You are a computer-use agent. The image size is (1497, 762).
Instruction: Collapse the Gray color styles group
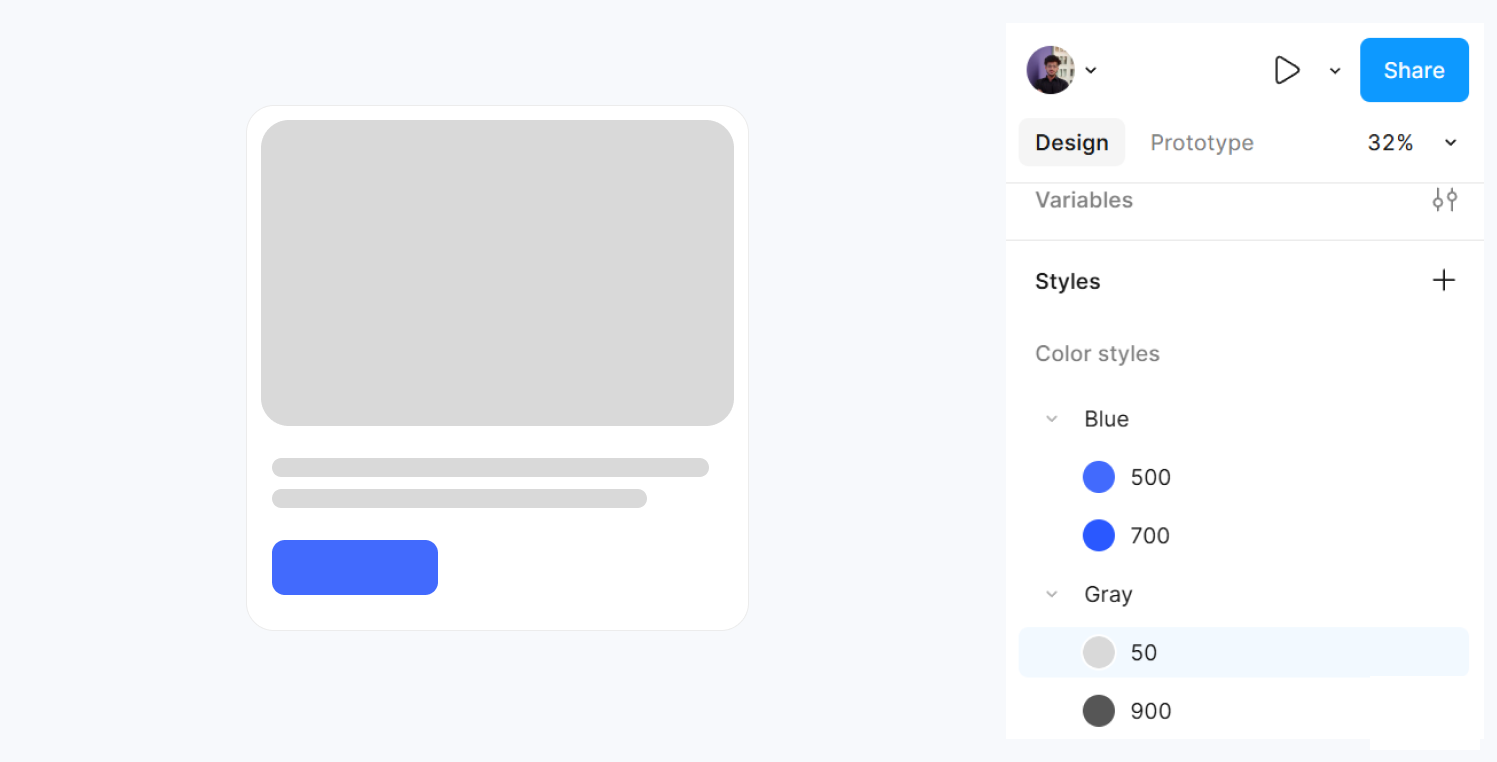point(1051,594)
